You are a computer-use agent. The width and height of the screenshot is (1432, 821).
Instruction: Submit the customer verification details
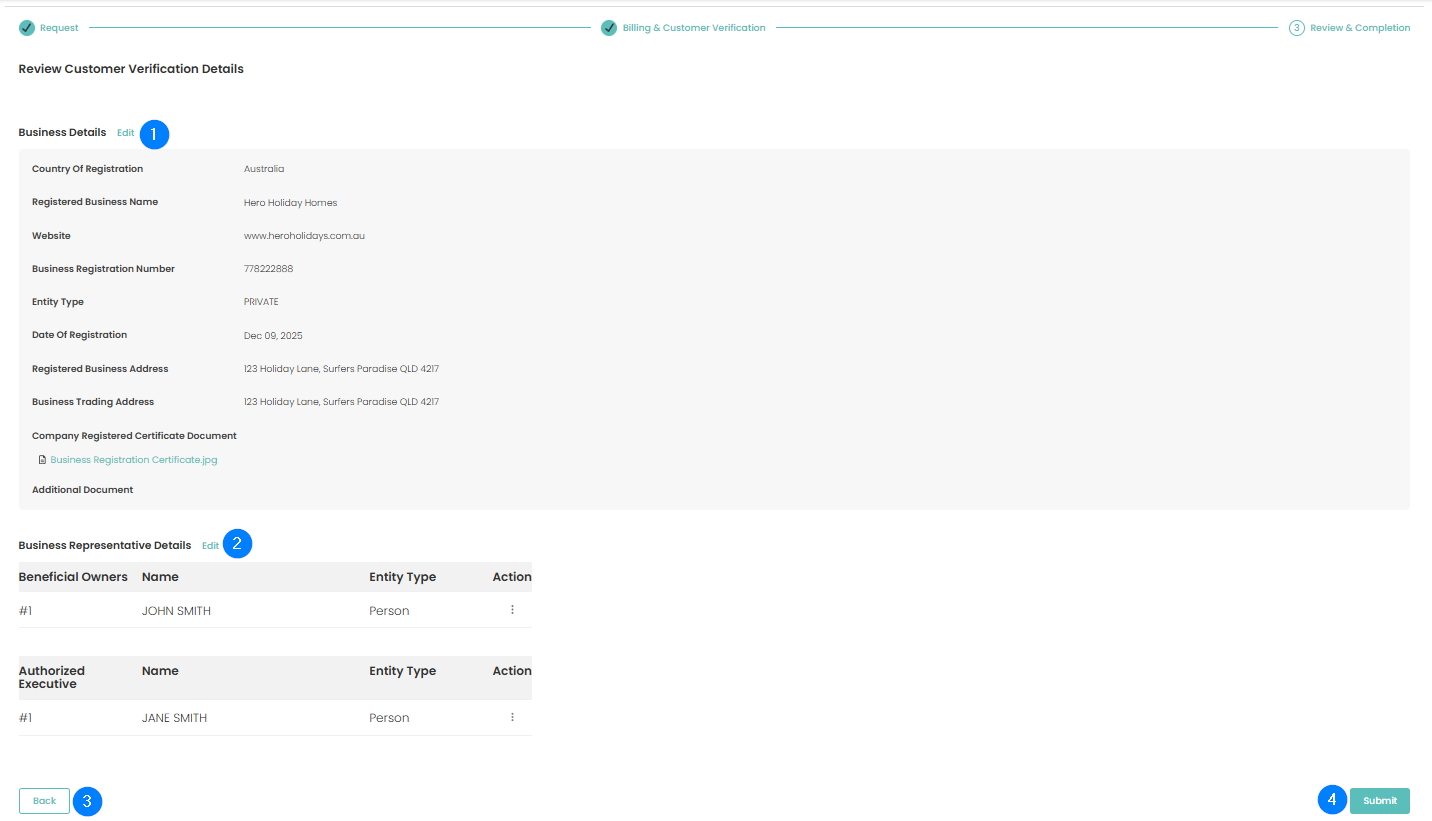point(1379,801)
